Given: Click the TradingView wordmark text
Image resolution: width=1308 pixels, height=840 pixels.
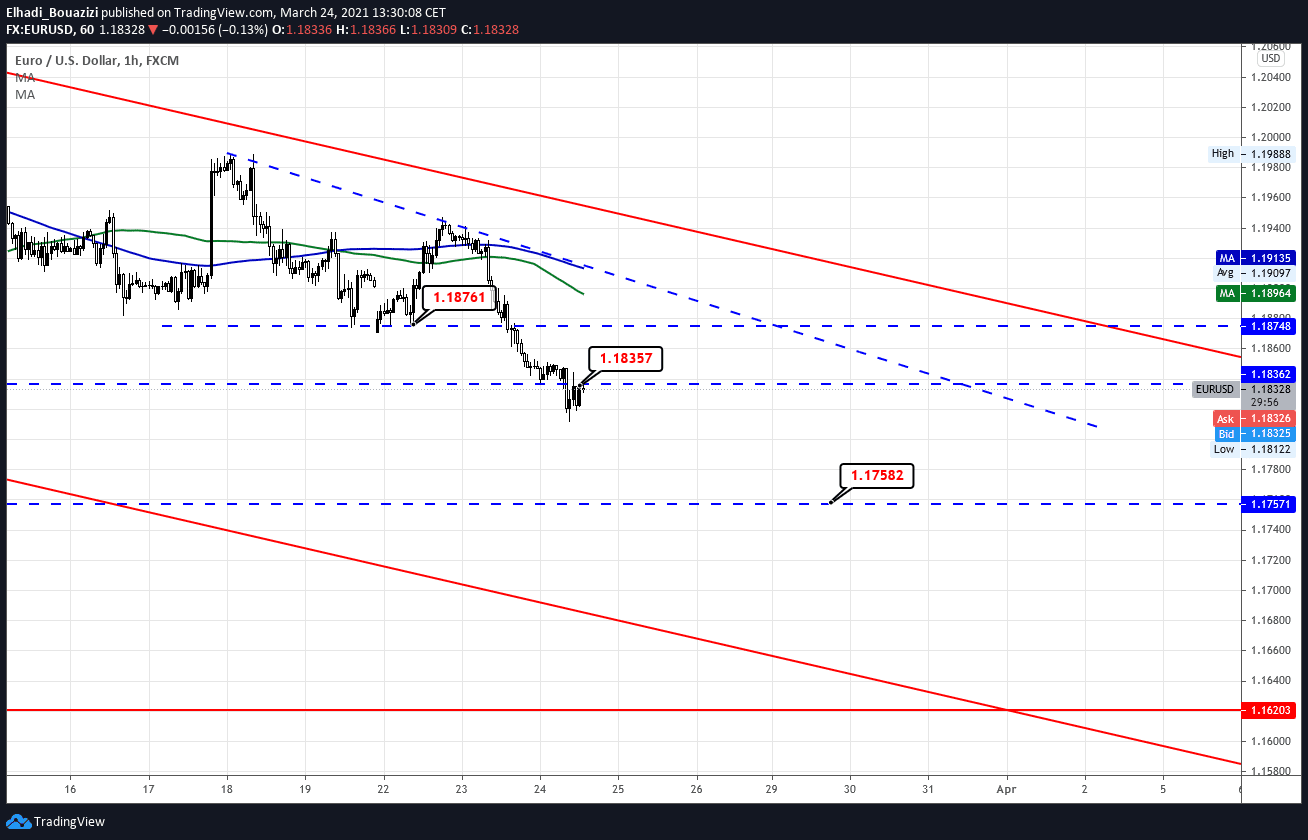Looking at the screenshot, I should (x=69, y=822).
